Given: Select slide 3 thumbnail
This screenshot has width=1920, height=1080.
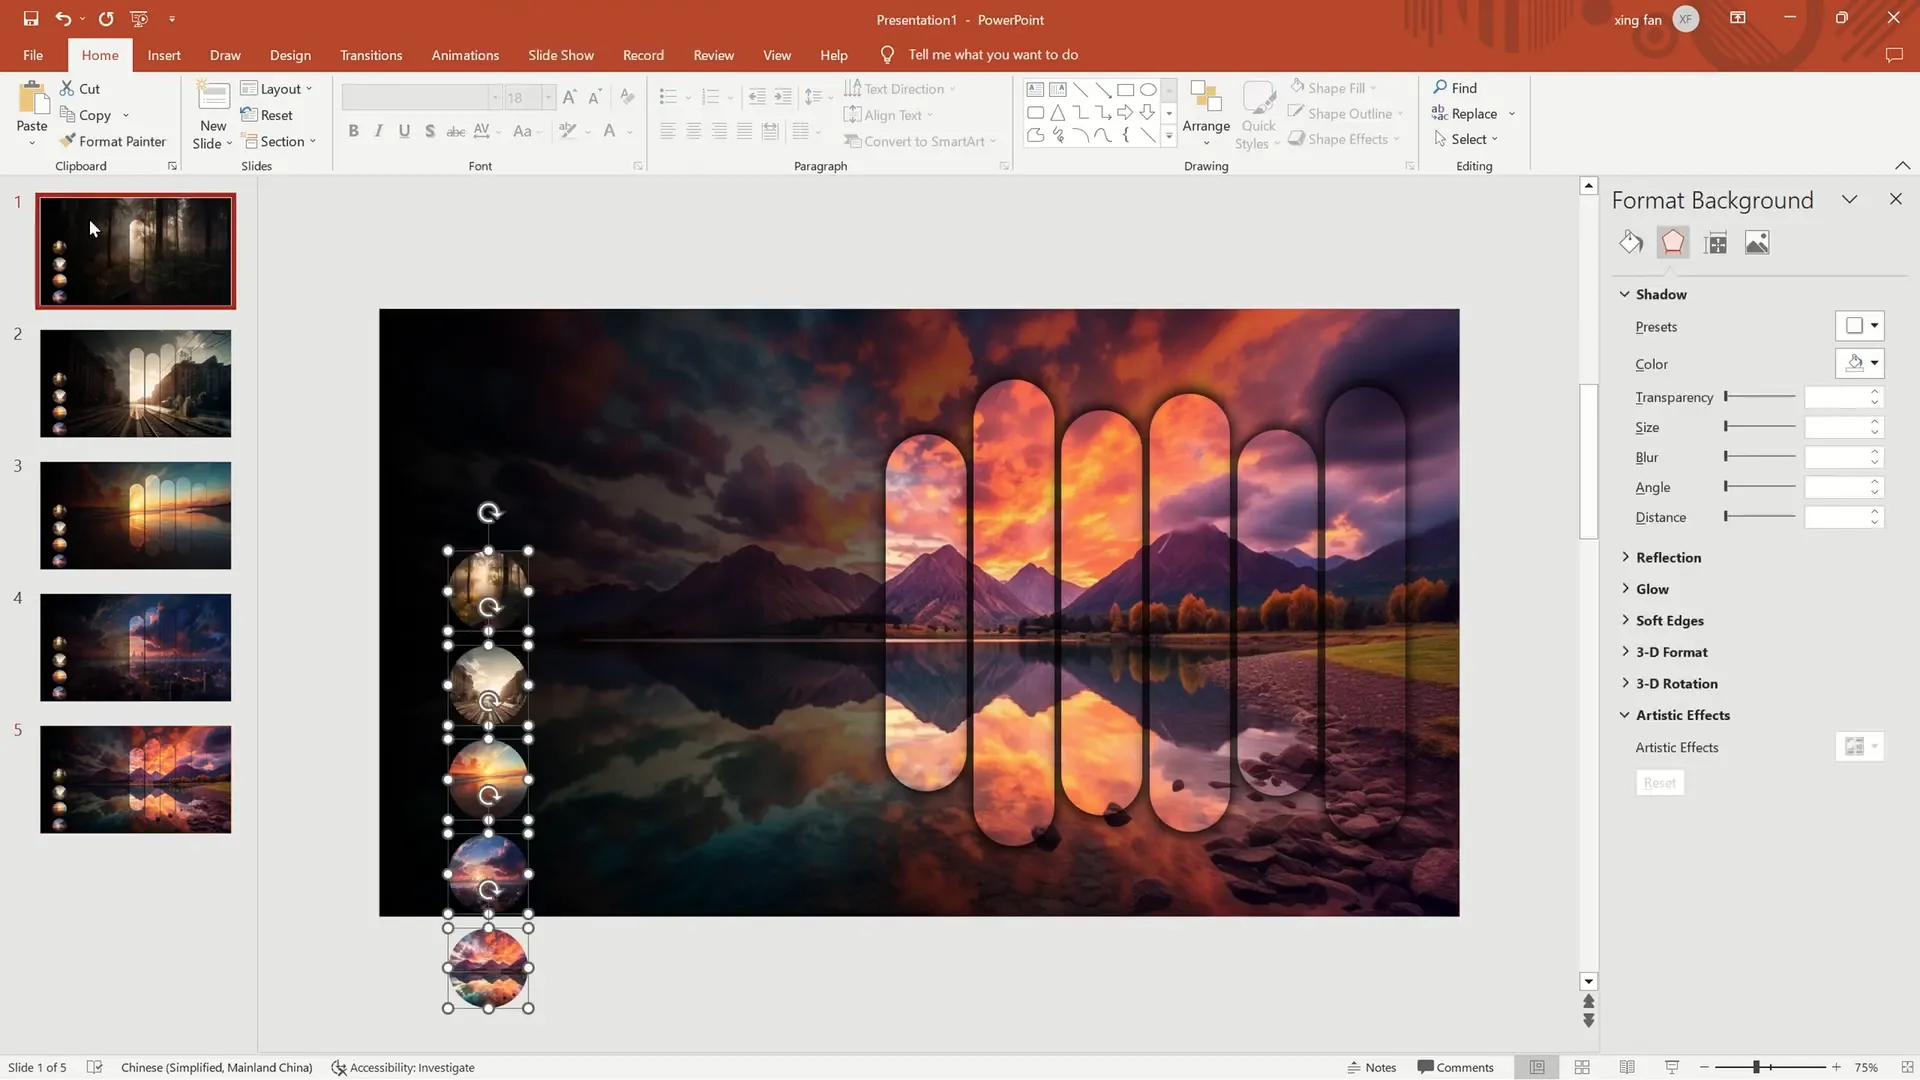Looking at the screenshot, I should [x=135, y=515].
